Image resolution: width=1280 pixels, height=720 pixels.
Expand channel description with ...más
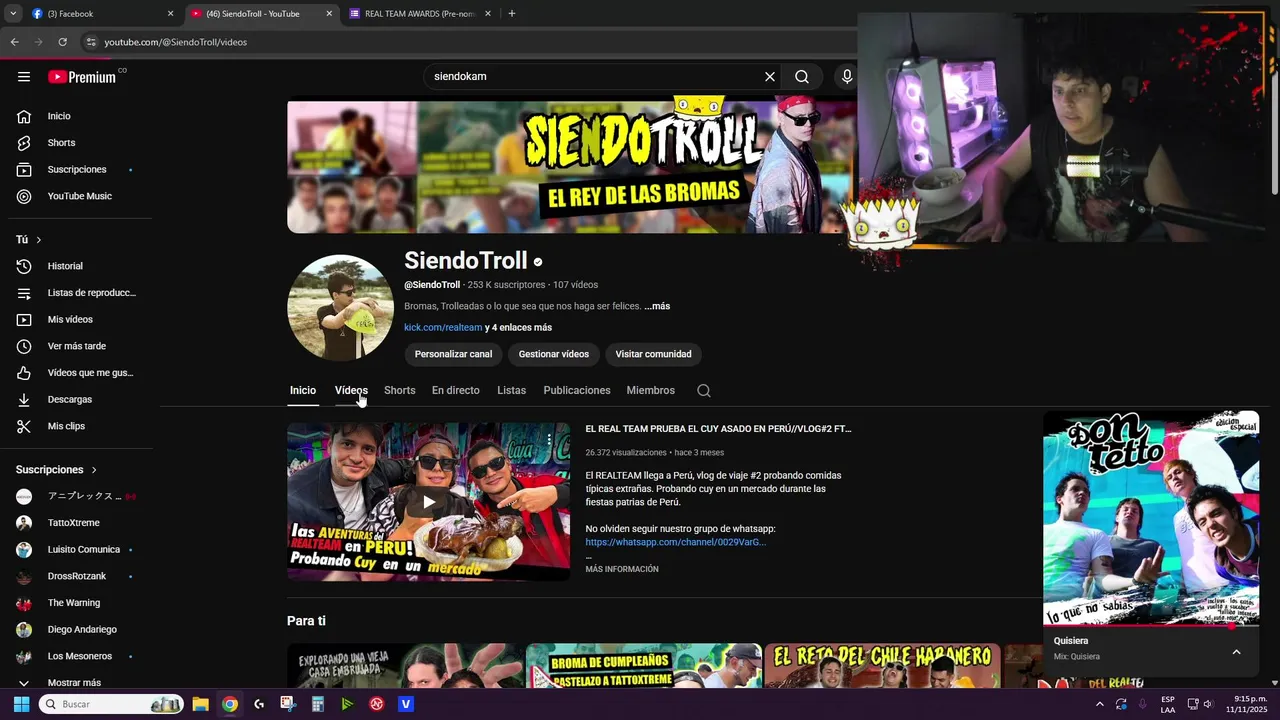click(x=657, y=306)
